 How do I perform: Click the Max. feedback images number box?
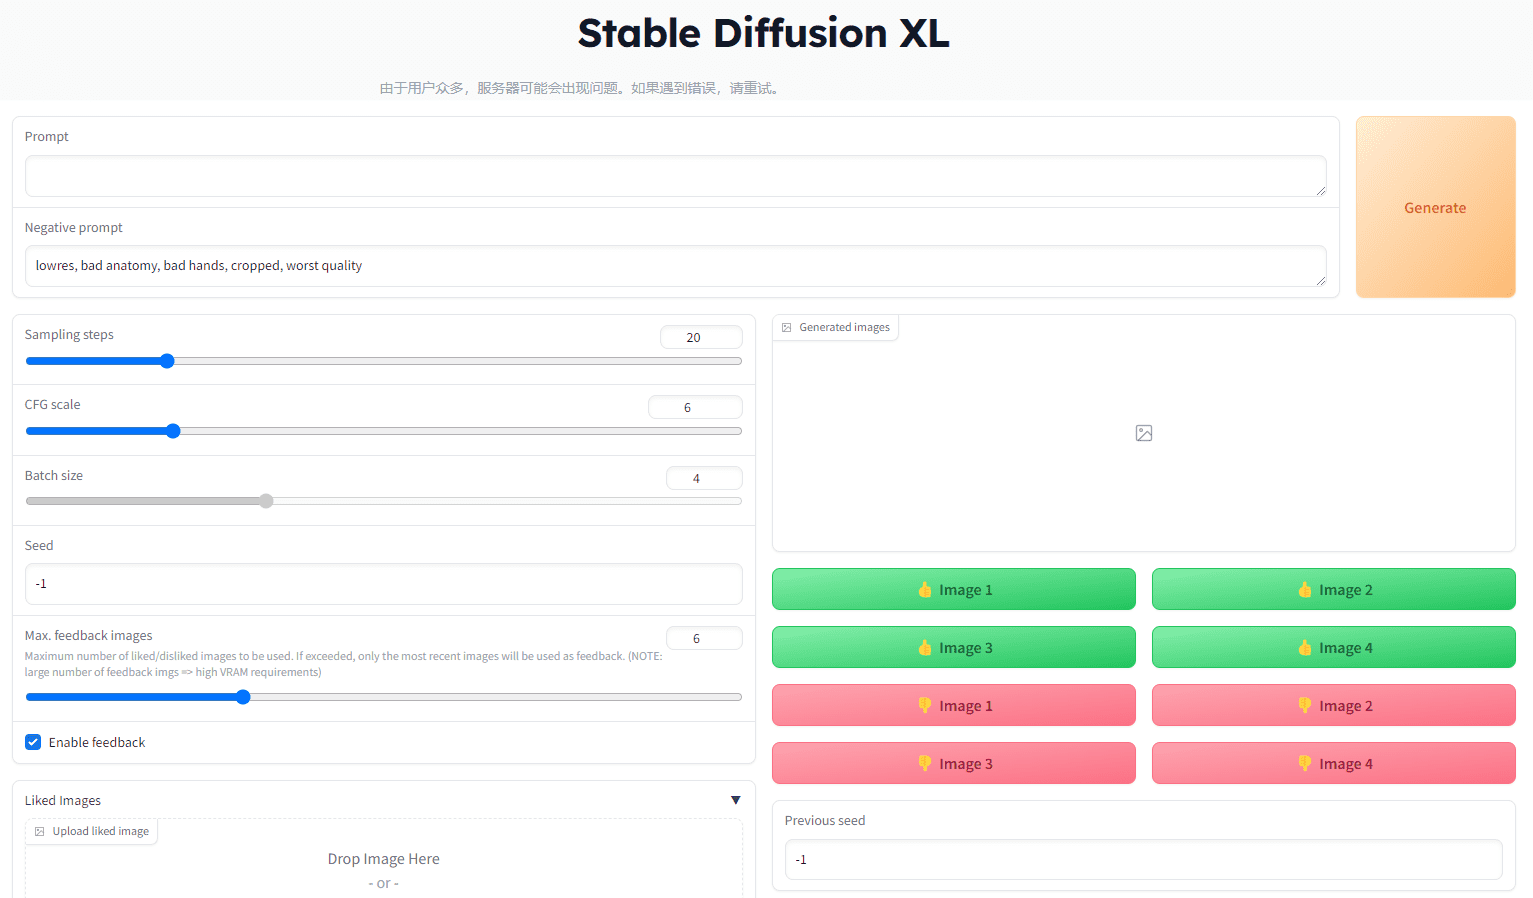tap(704, 638)
